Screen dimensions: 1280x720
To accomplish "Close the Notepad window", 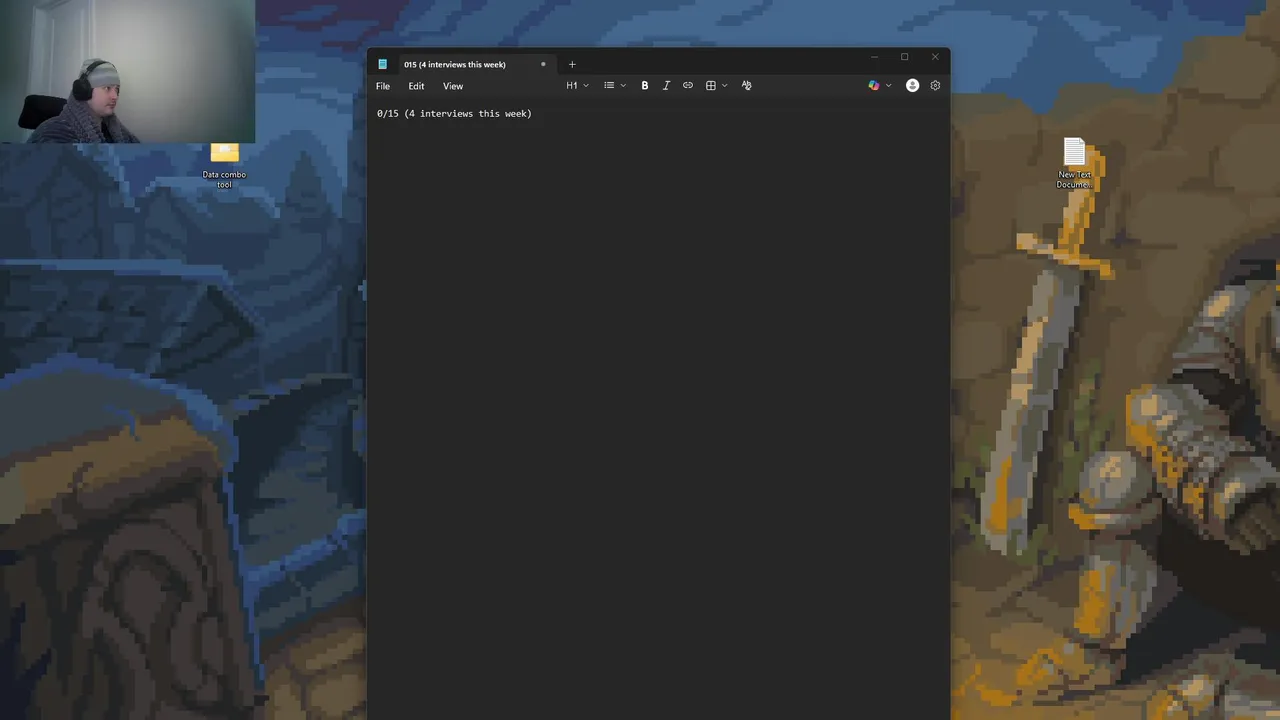I will pos(935,57).
